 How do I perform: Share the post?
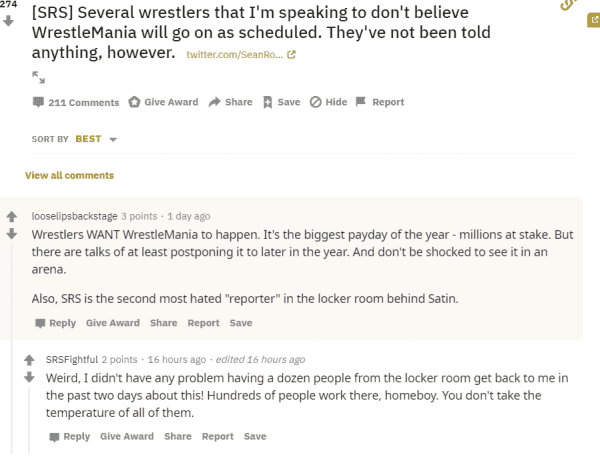(x=230, y=102)
